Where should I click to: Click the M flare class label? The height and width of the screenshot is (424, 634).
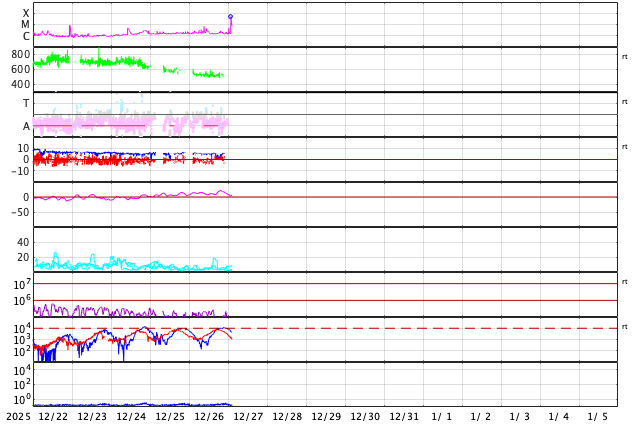point(26,25)
